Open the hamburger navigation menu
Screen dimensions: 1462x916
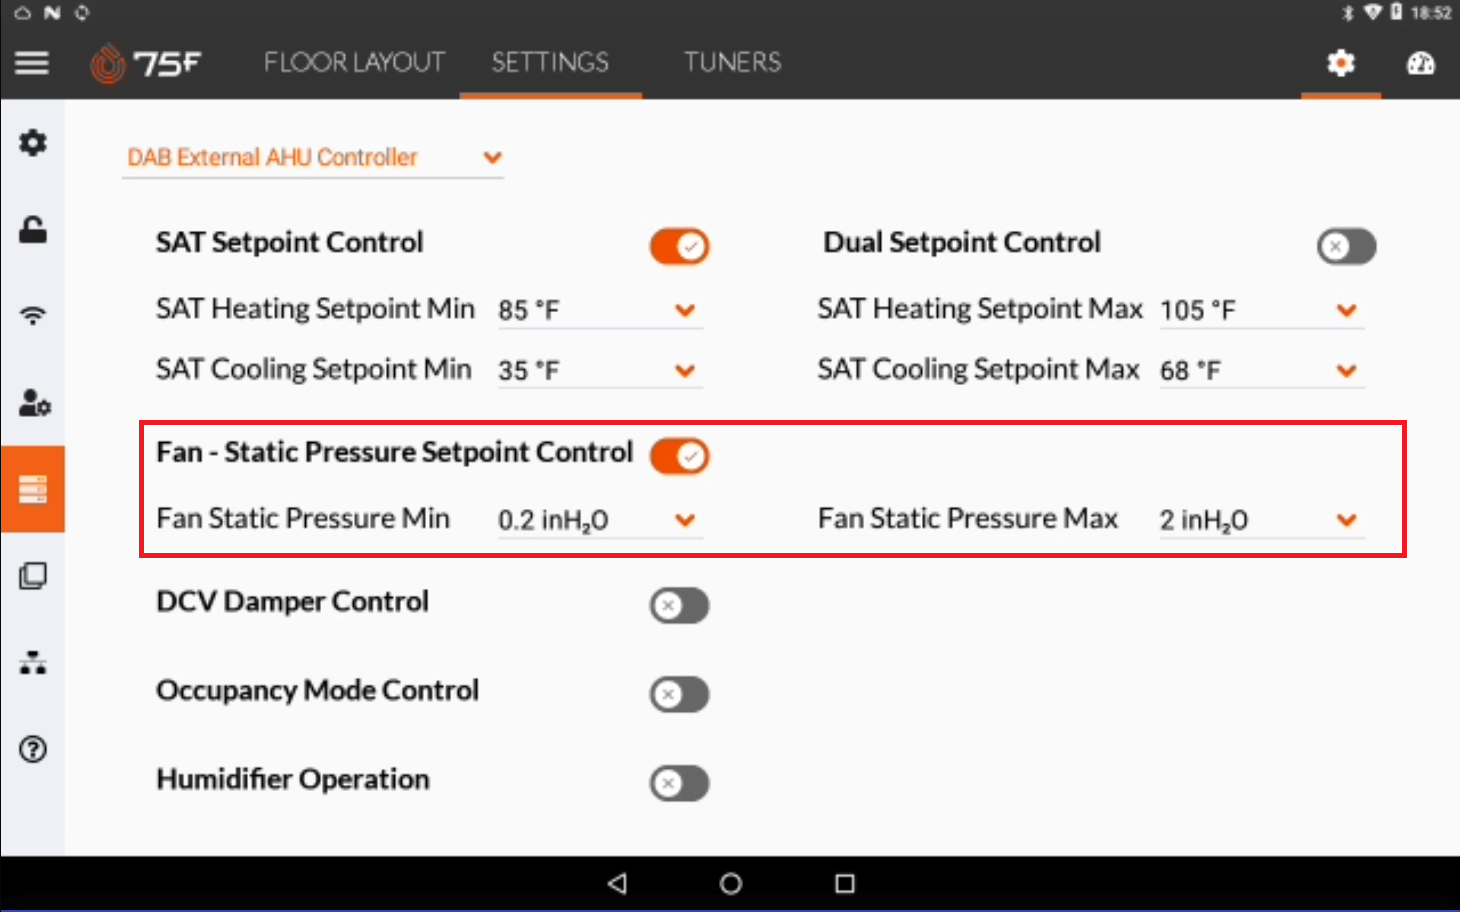[x=31, y=63]
